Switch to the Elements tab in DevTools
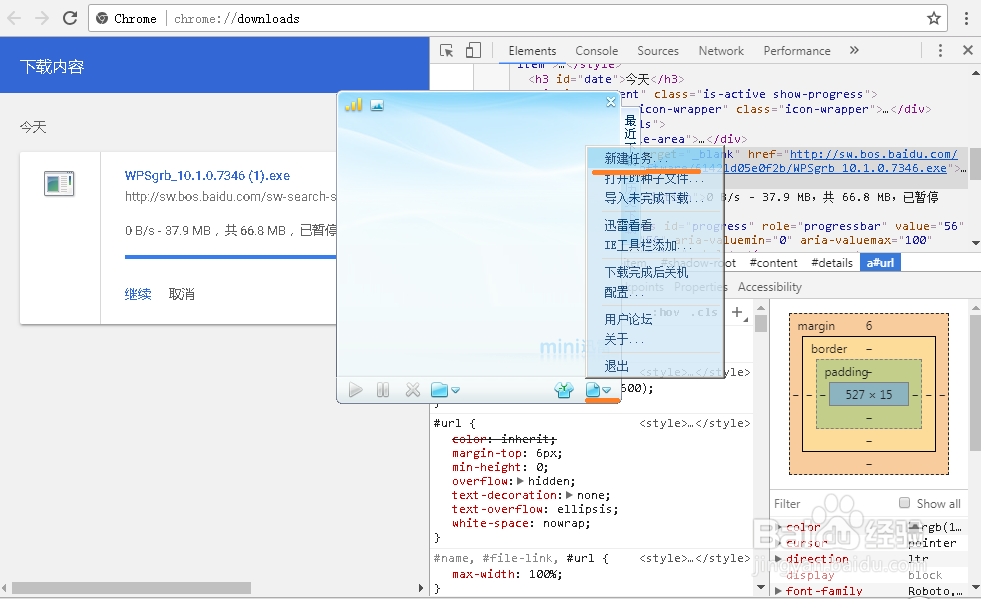The image size is (981, 599). pos(532,51)
